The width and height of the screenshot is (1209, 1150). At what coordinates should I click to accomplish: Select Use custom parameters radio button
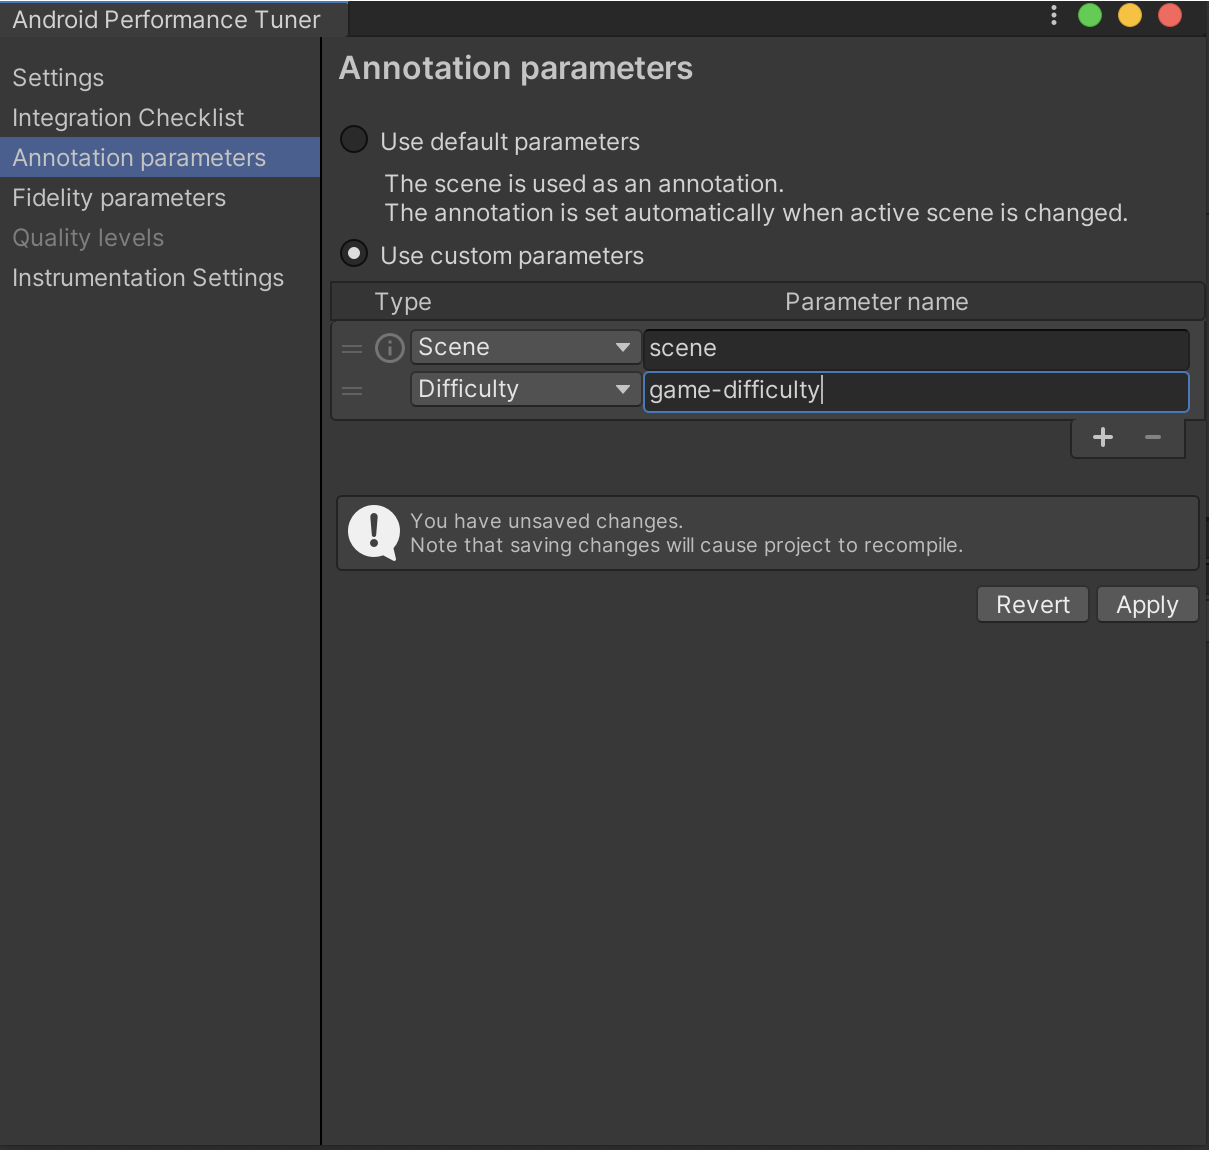354,254
